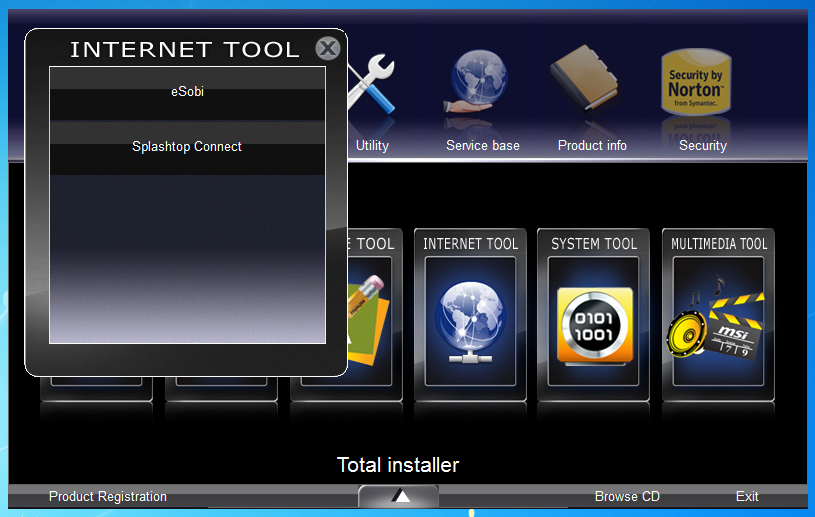This screenshot has width=815, height=517.
Task: Select Splashtop Connect in the list
Action: pyautogui.click(x=187, y=148)
